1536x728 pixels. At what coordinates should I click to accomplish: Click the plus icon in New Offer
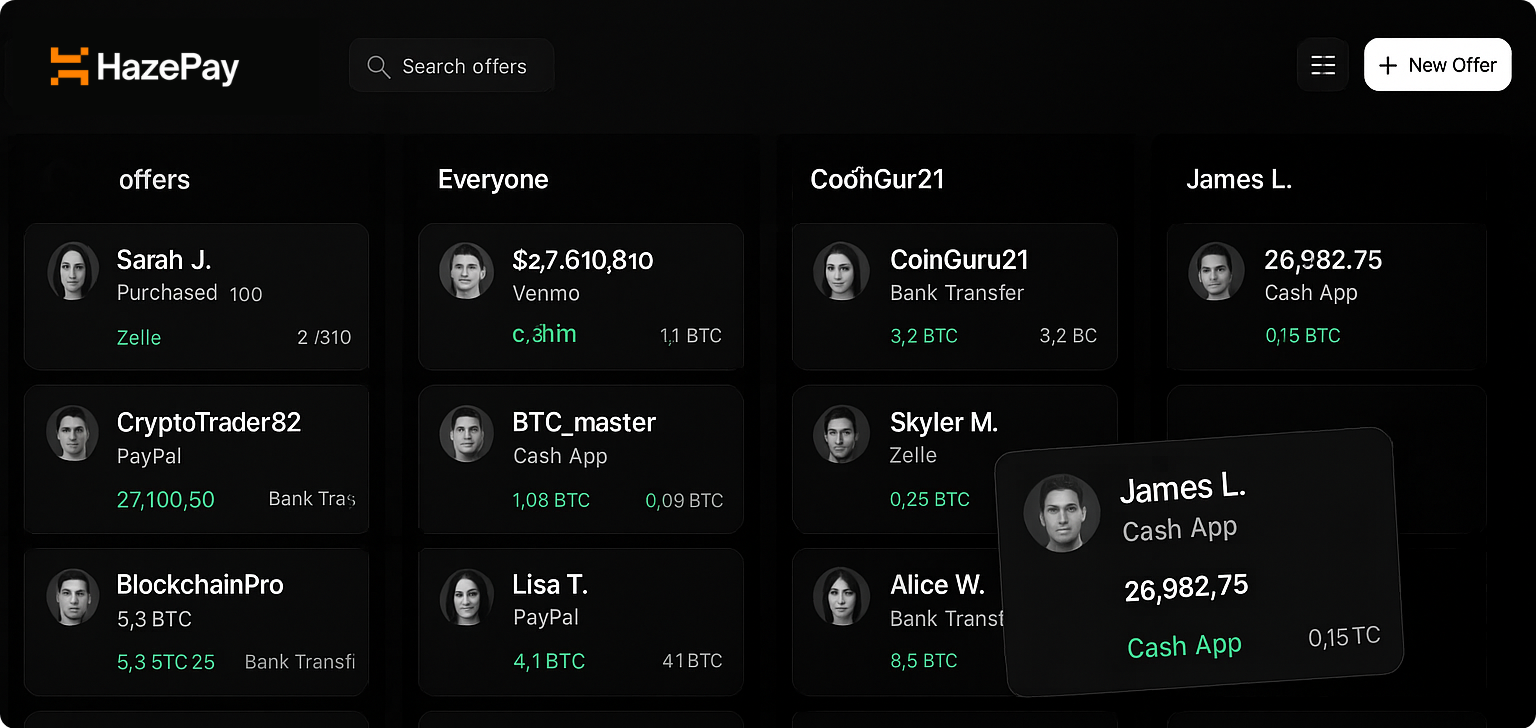click(1387, 66)
